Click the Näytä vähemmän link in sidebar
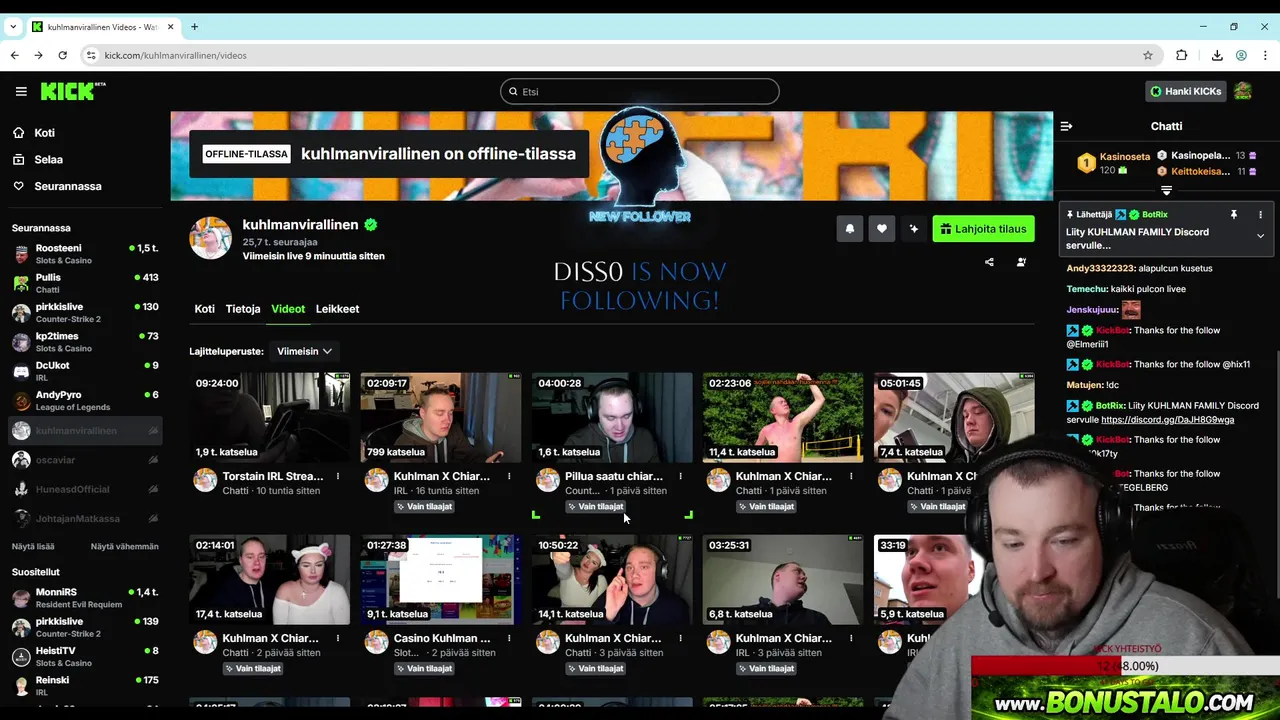The height and width of the screenshot is (720, 1280). [125, 546]
